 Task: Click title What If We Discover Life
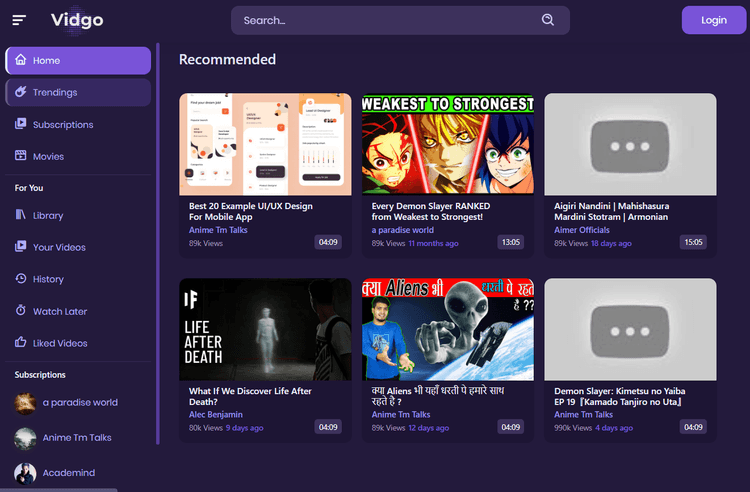pyautogui.click(x=250, y=396)
